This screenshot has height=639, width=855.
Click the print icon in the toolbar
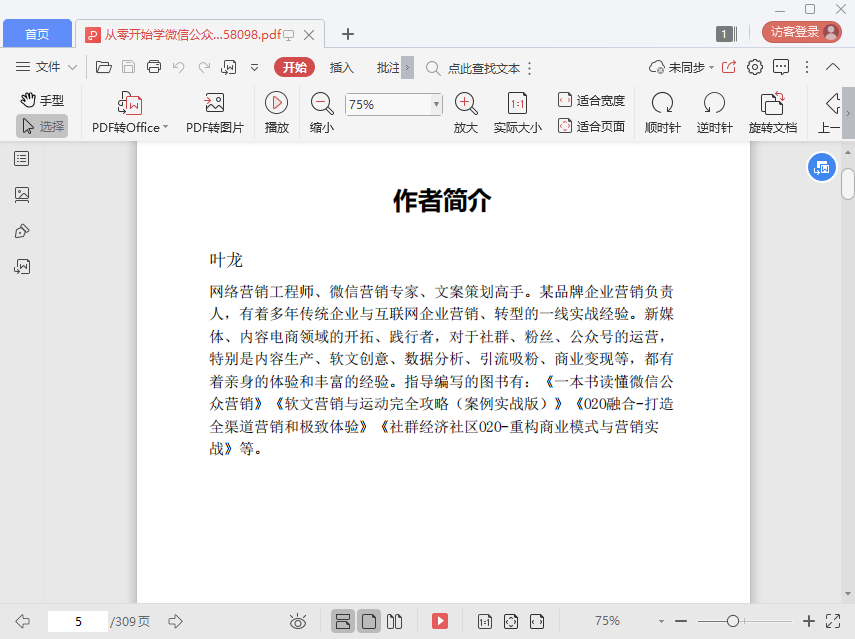pyautogui.click(x=154, y=67)
